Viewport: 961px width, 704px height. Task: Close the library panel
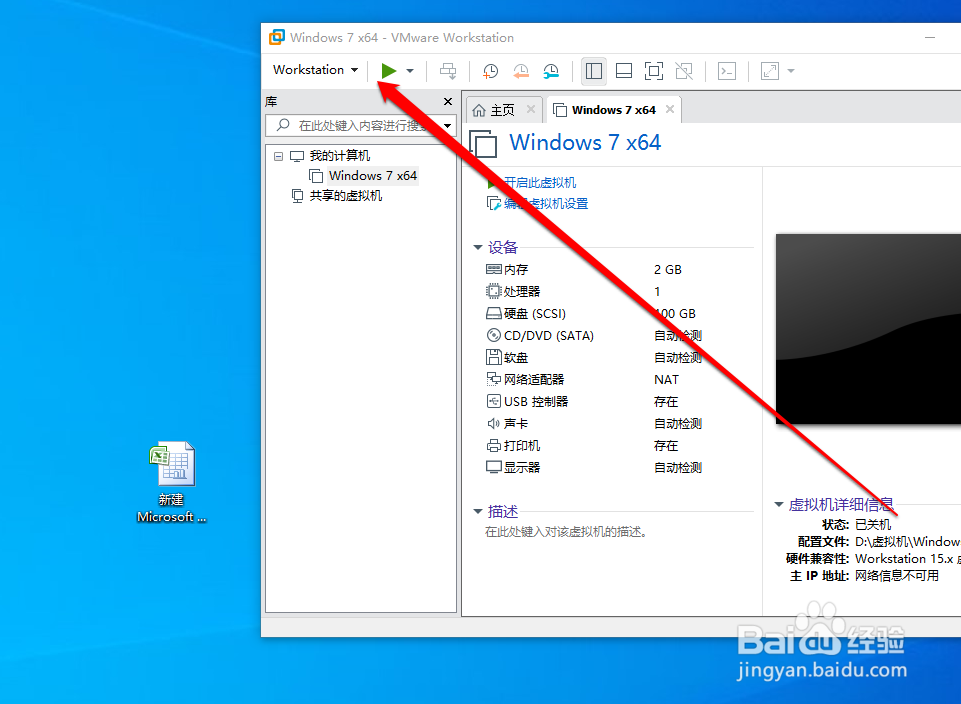pyautogui.click(x=448, y=102)
